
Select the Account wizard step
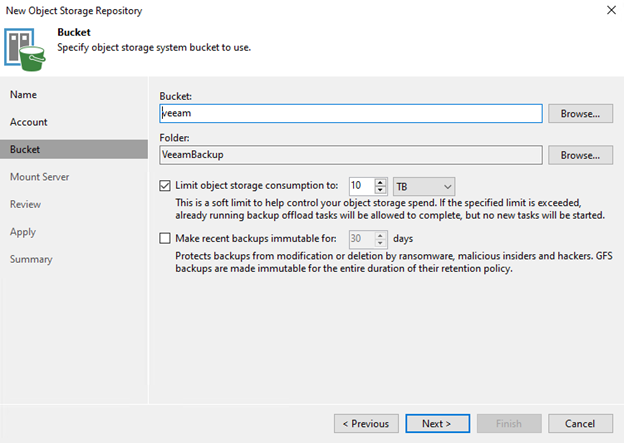[29, 122]
